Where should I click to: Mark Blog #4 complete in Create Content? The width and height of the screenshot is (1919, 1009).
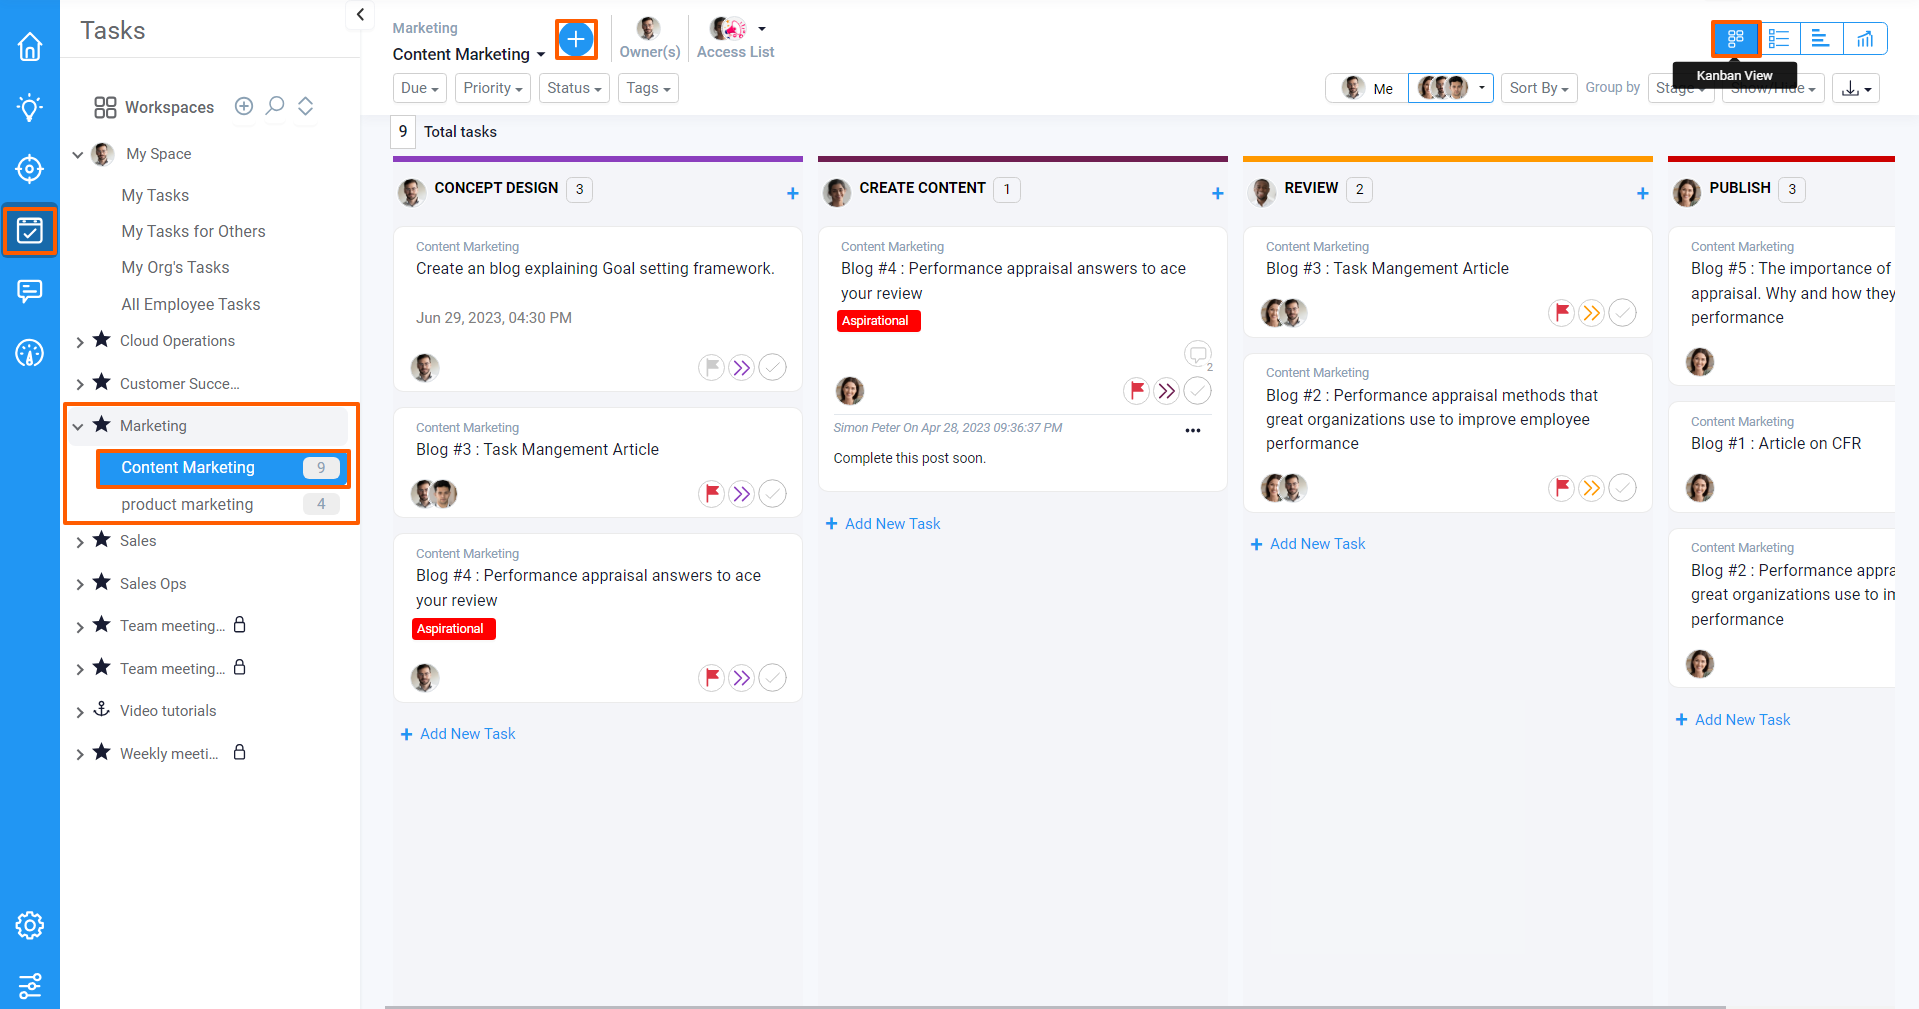coord(1197,391)
